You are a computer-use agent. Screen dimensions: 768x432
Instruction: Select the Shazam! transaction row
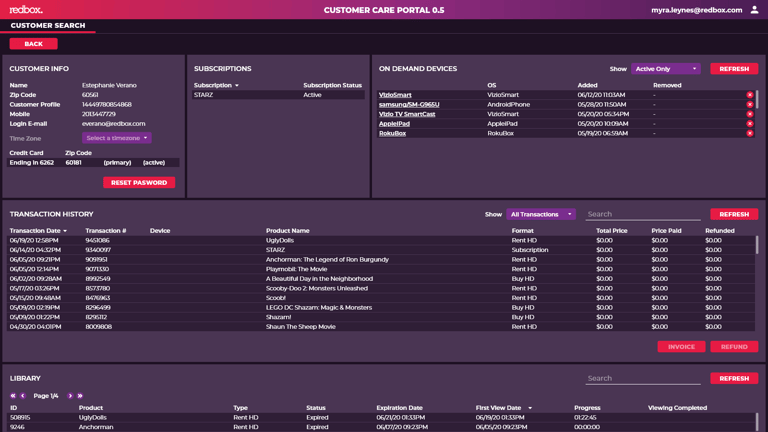coord(381,317)
